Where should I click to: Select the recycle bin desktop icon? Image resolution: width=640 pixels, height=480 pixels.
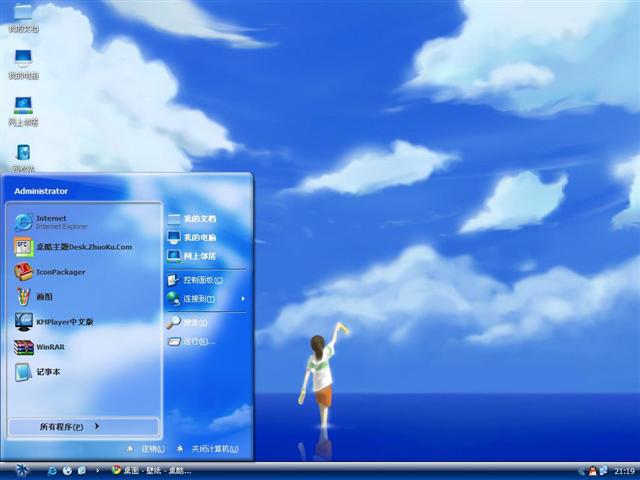coord(23,158)
